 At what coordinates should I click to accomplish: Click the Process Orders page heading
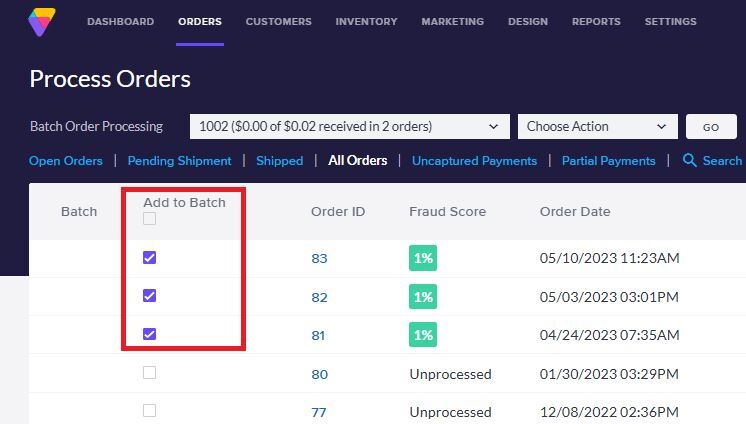click(x=110, y=79)
